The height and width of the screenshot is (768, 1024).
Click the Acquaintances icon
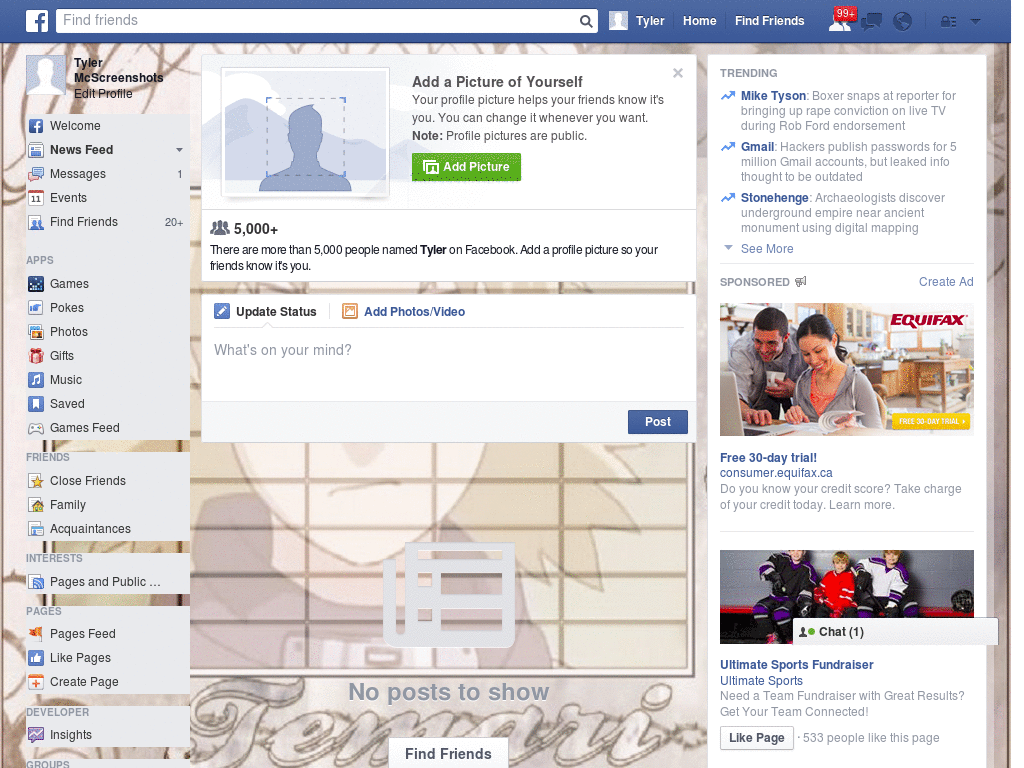point(36,529)
